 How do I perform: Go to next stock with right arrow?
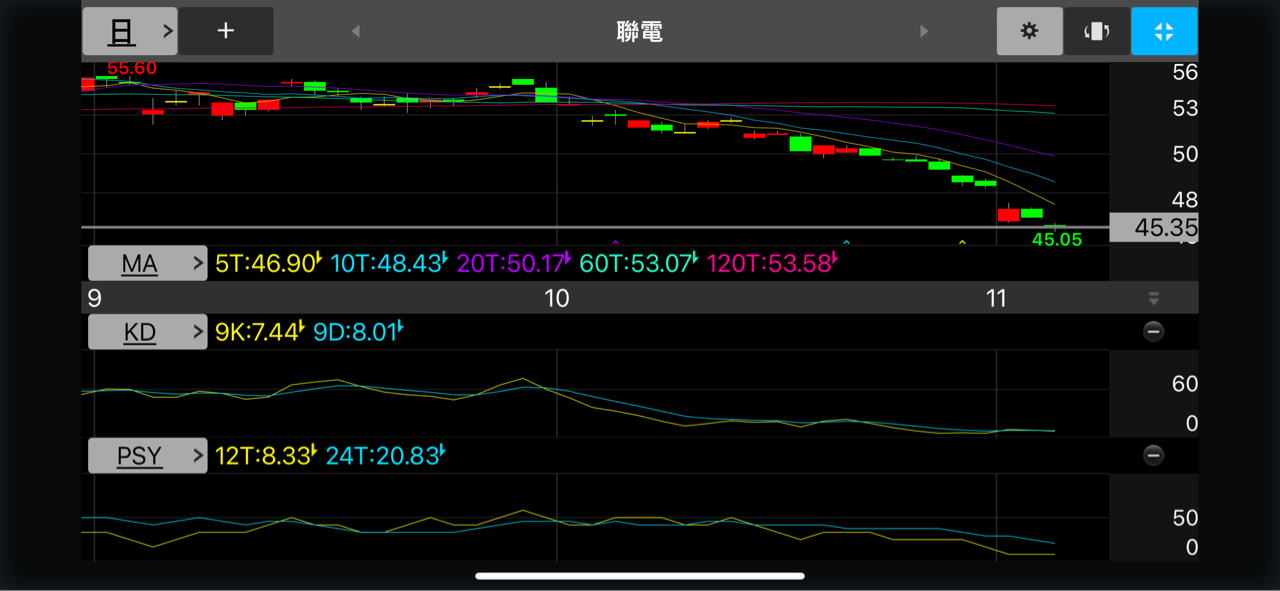click(924, 32)
